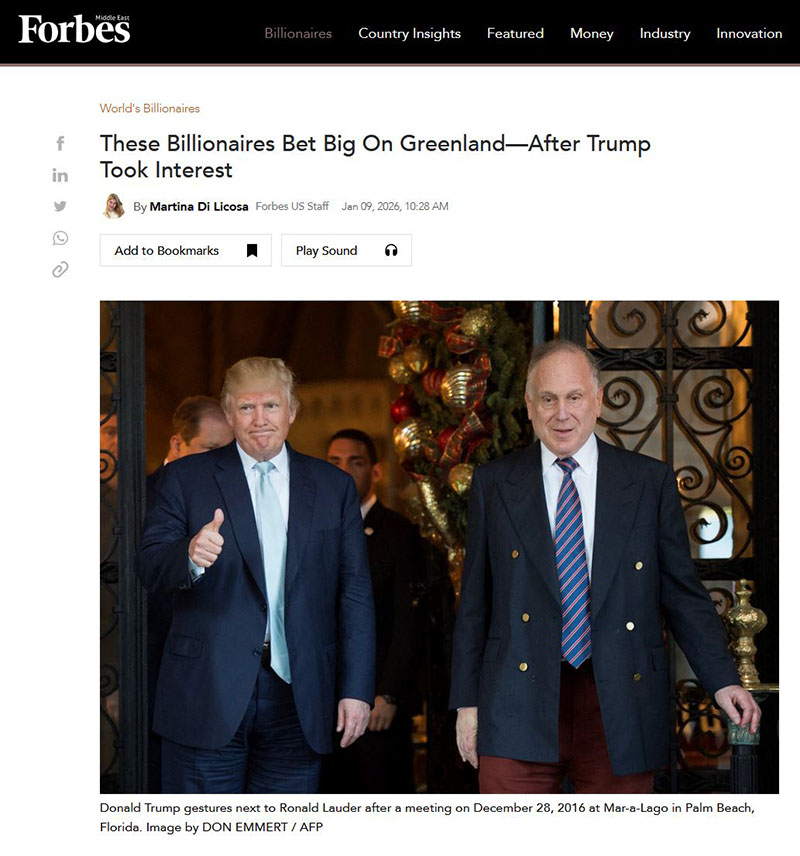Open the Money menu item
800x856 pixels.
pos(592,33)
